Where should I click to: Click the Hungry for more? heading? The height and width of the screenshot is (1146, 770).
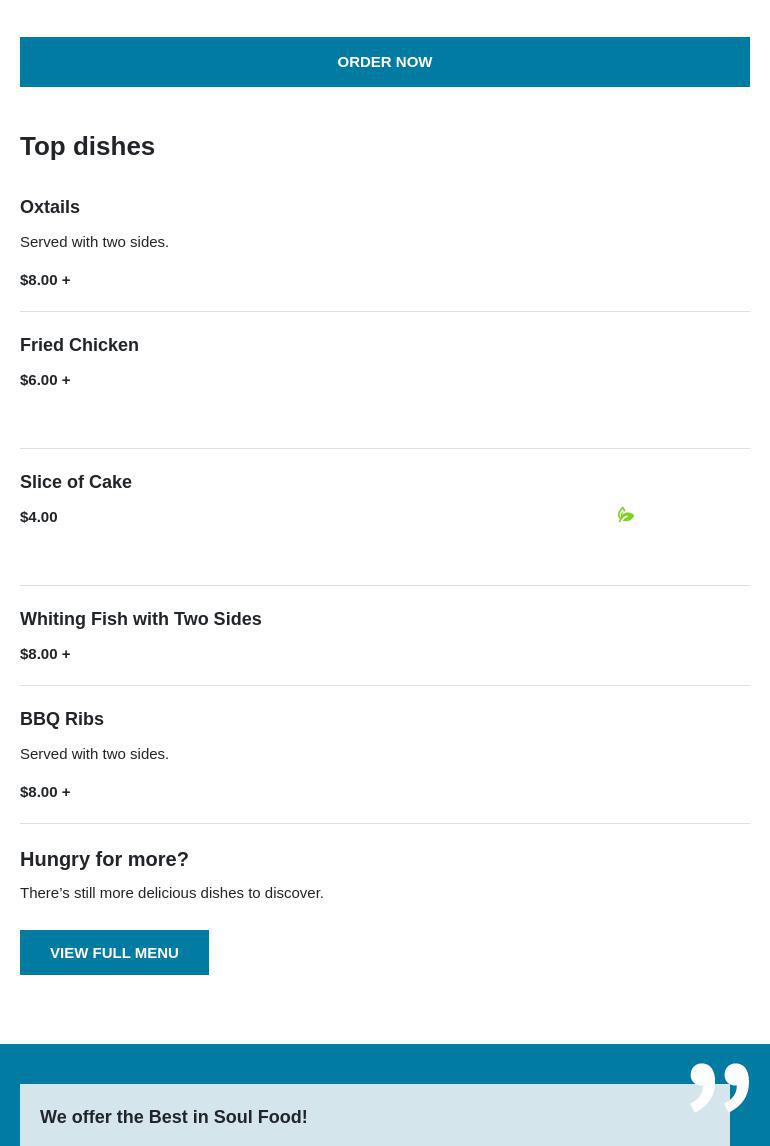pos(104,859)
